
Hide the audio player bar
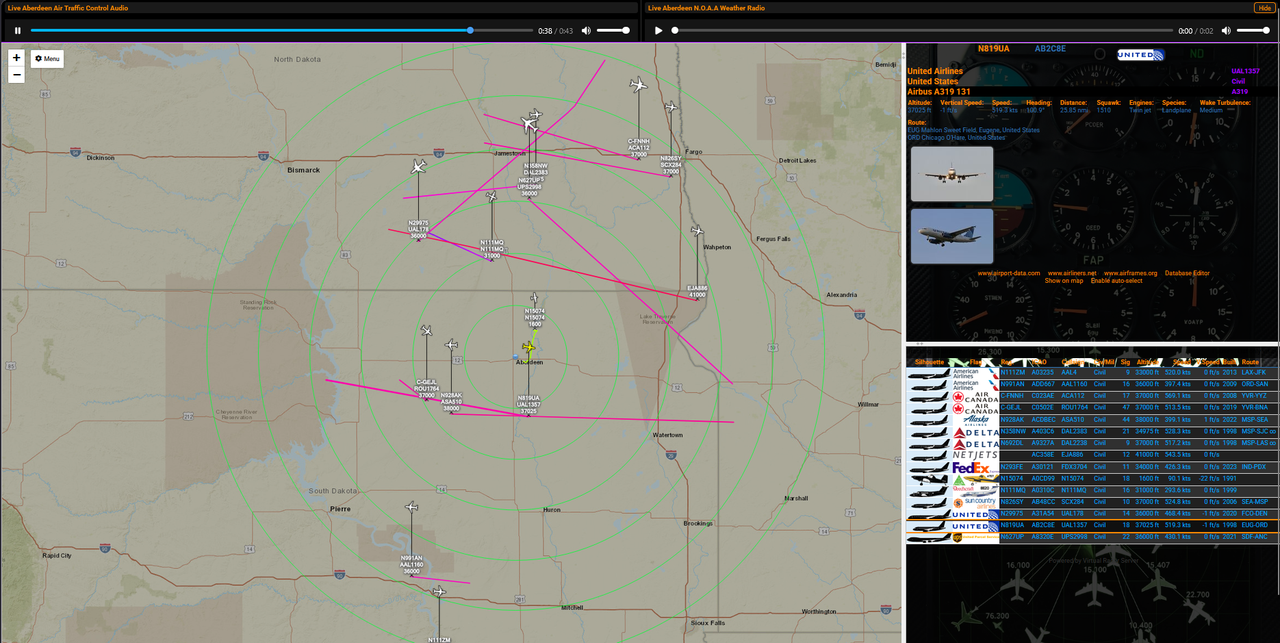click(x=1264, y=8)
